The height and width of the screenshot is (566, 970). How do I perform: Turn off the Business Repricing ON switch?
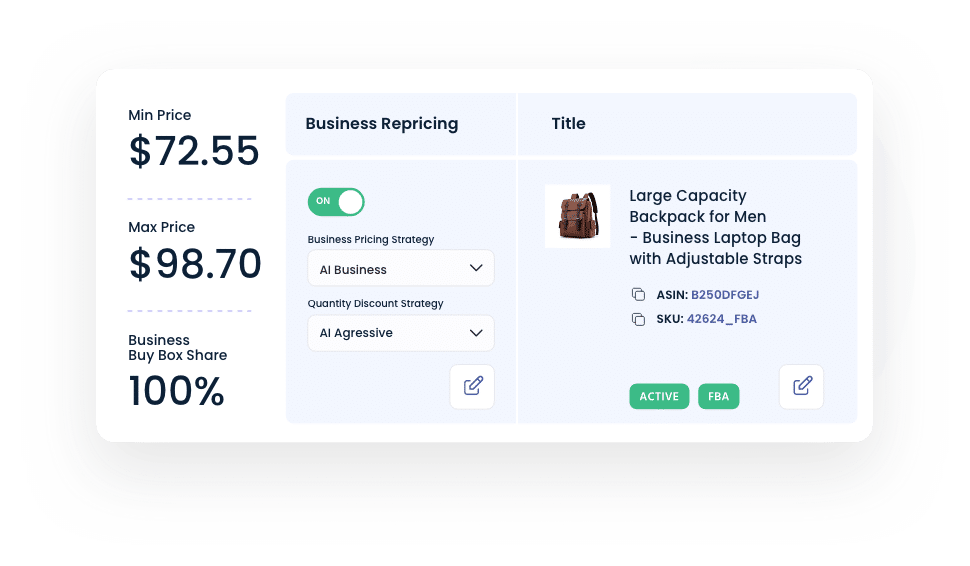pyautogui.click(x=336, y=202)
